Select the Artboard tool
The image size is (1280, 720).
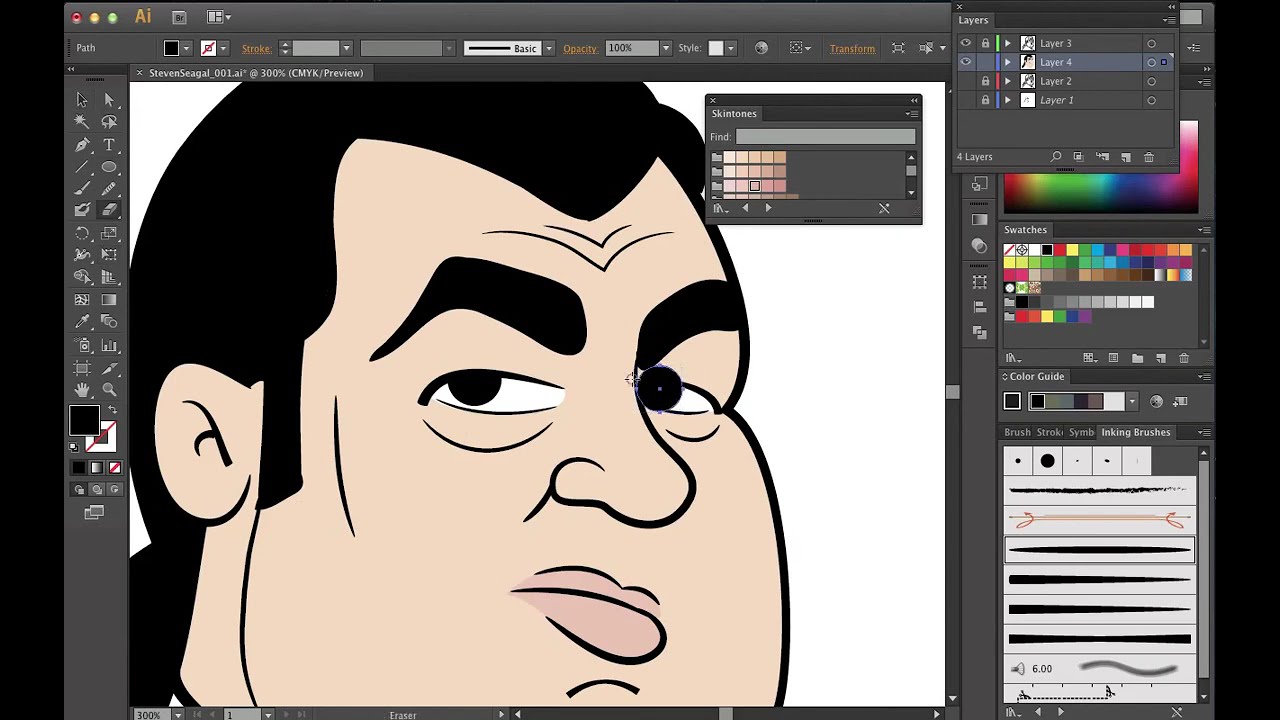pos(82,368)
